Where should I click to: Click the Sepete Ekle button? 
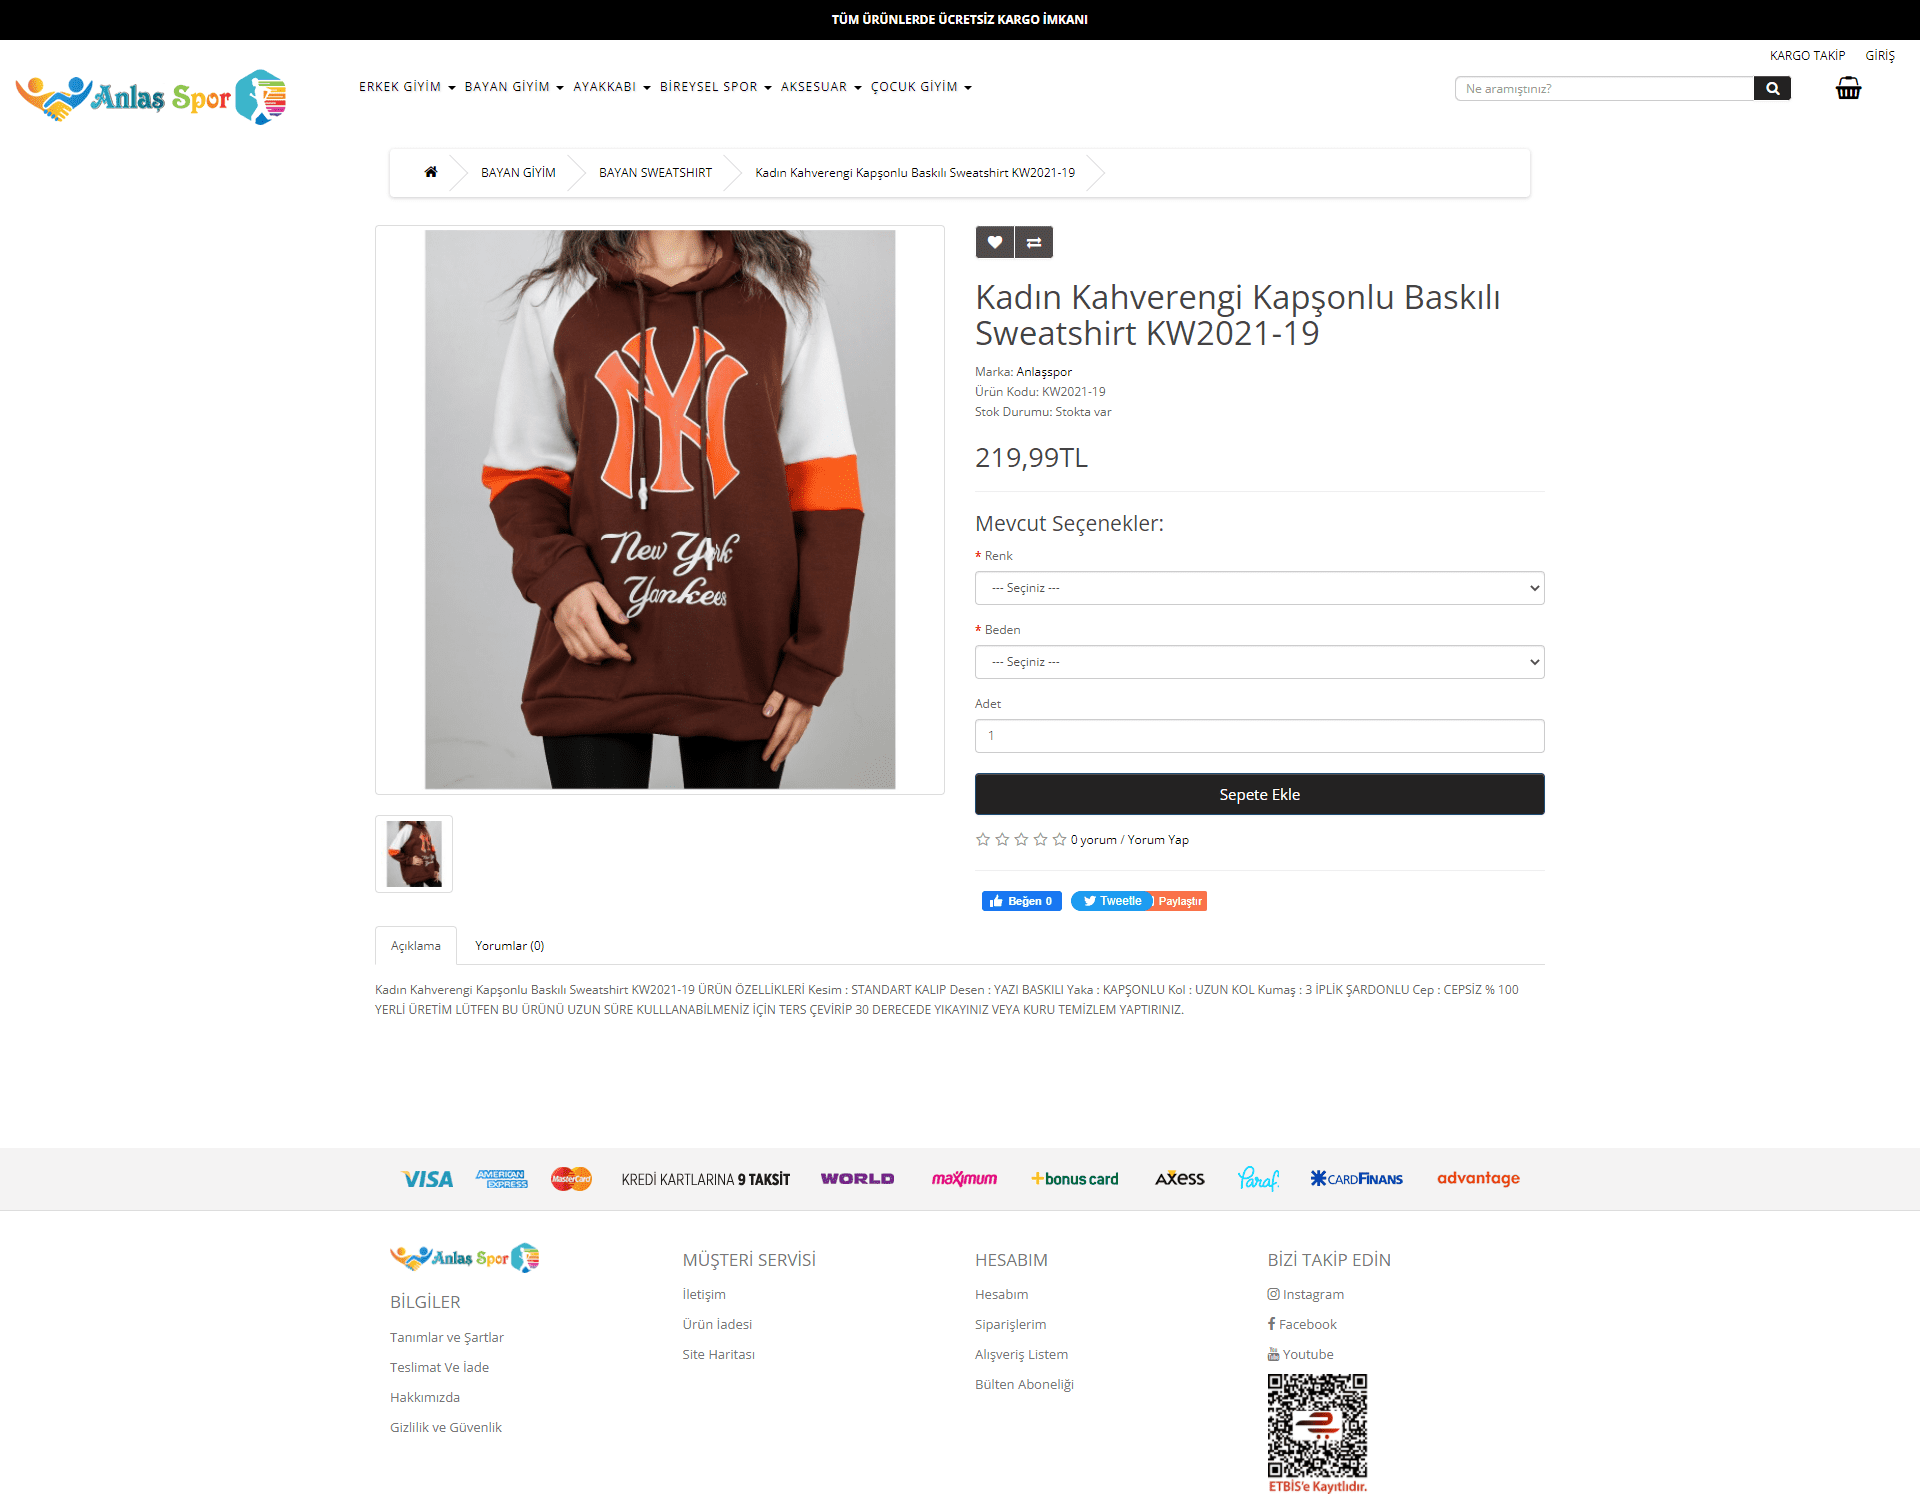click(1259, 794)
